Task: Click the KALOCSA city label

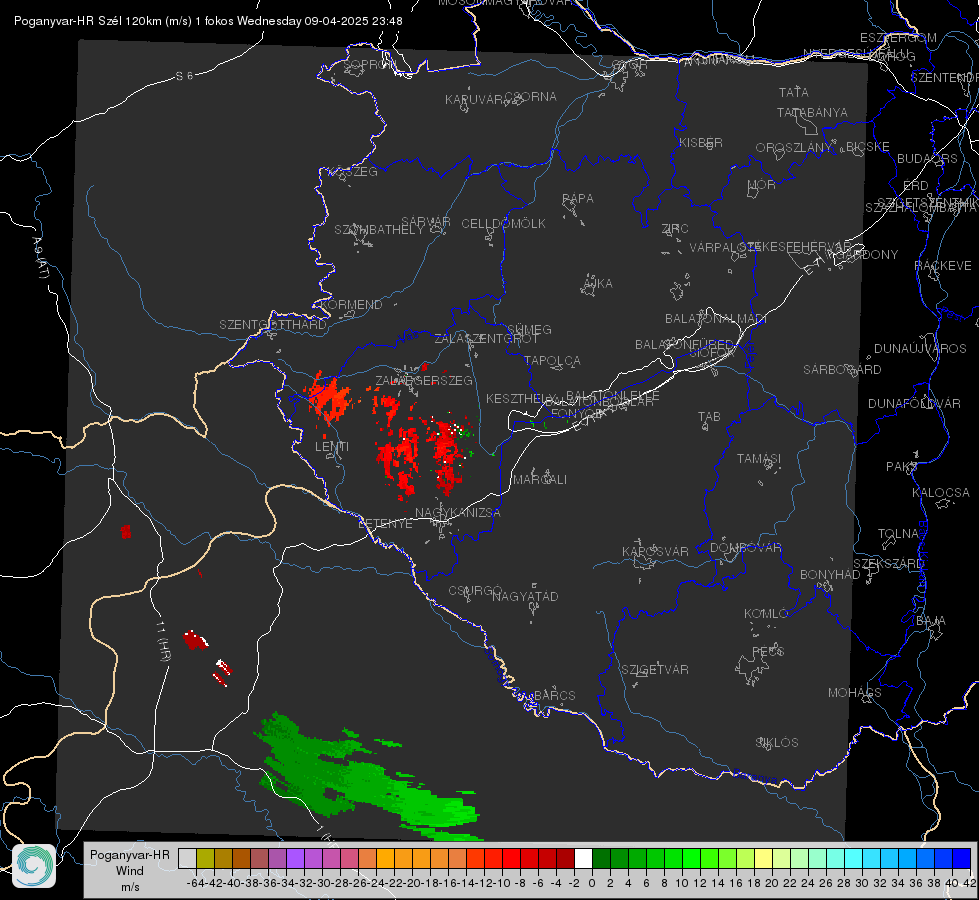Action: pos(940,493)
